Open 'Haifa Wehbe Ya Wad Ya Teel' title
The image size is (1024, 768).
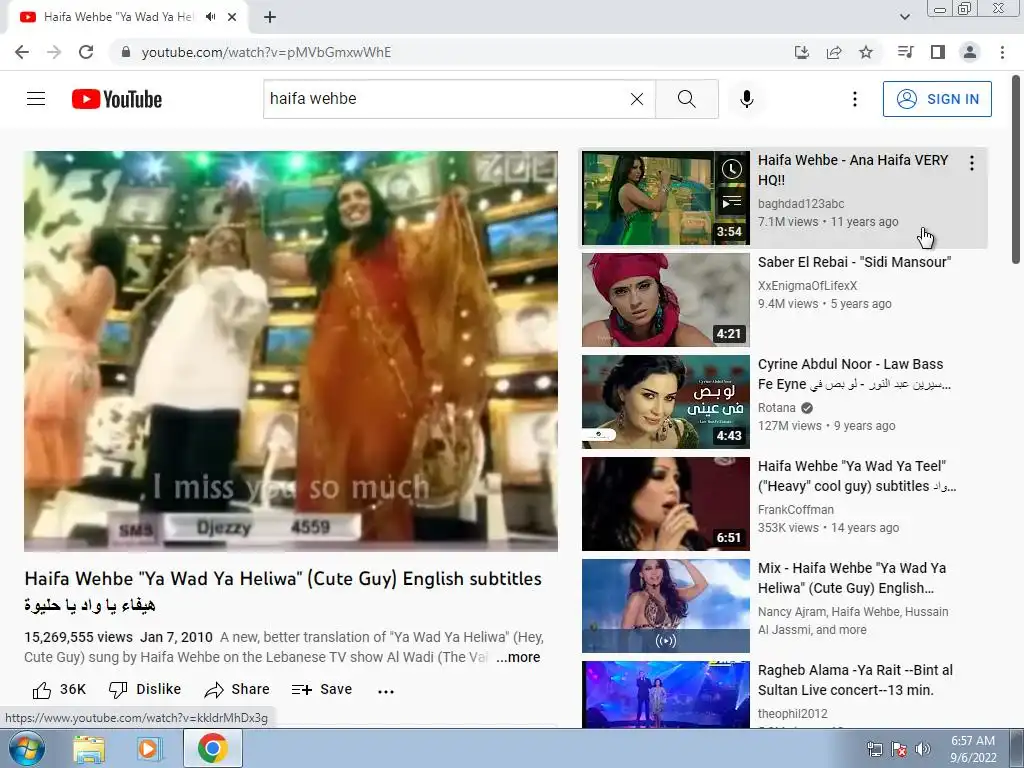[x=857, y=476]
